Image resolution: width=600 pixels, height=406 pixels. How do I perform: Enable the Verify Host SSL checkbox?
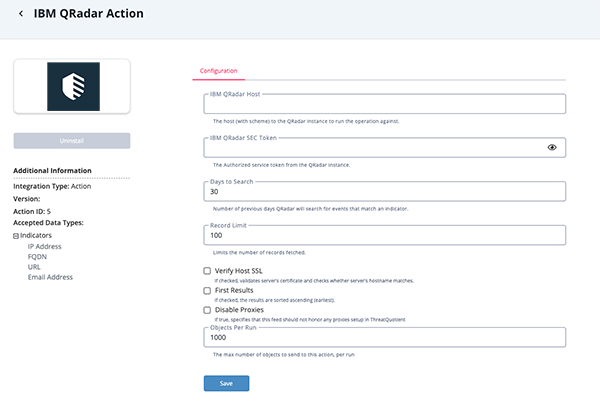point(207,271)
